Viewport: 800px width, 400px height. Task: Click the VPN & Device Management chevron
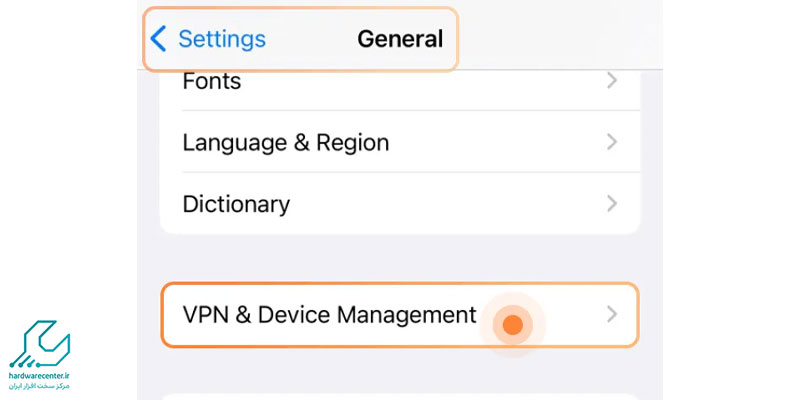(612, 314)
